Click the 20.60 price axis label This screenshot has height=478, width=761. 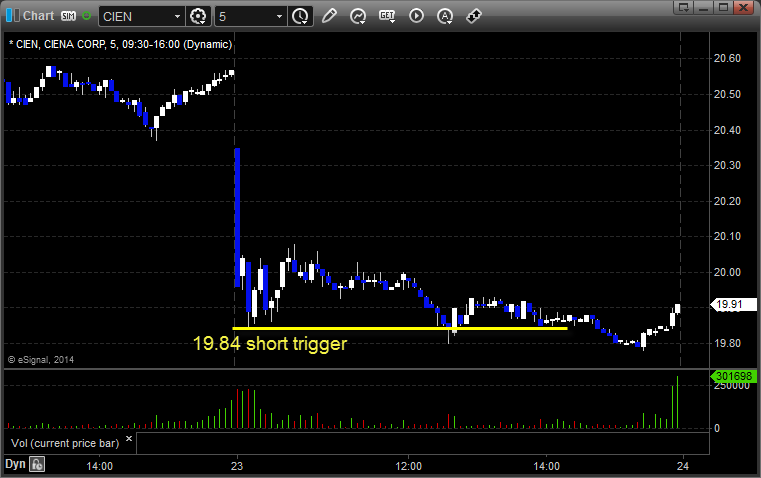tap(727, 58)
